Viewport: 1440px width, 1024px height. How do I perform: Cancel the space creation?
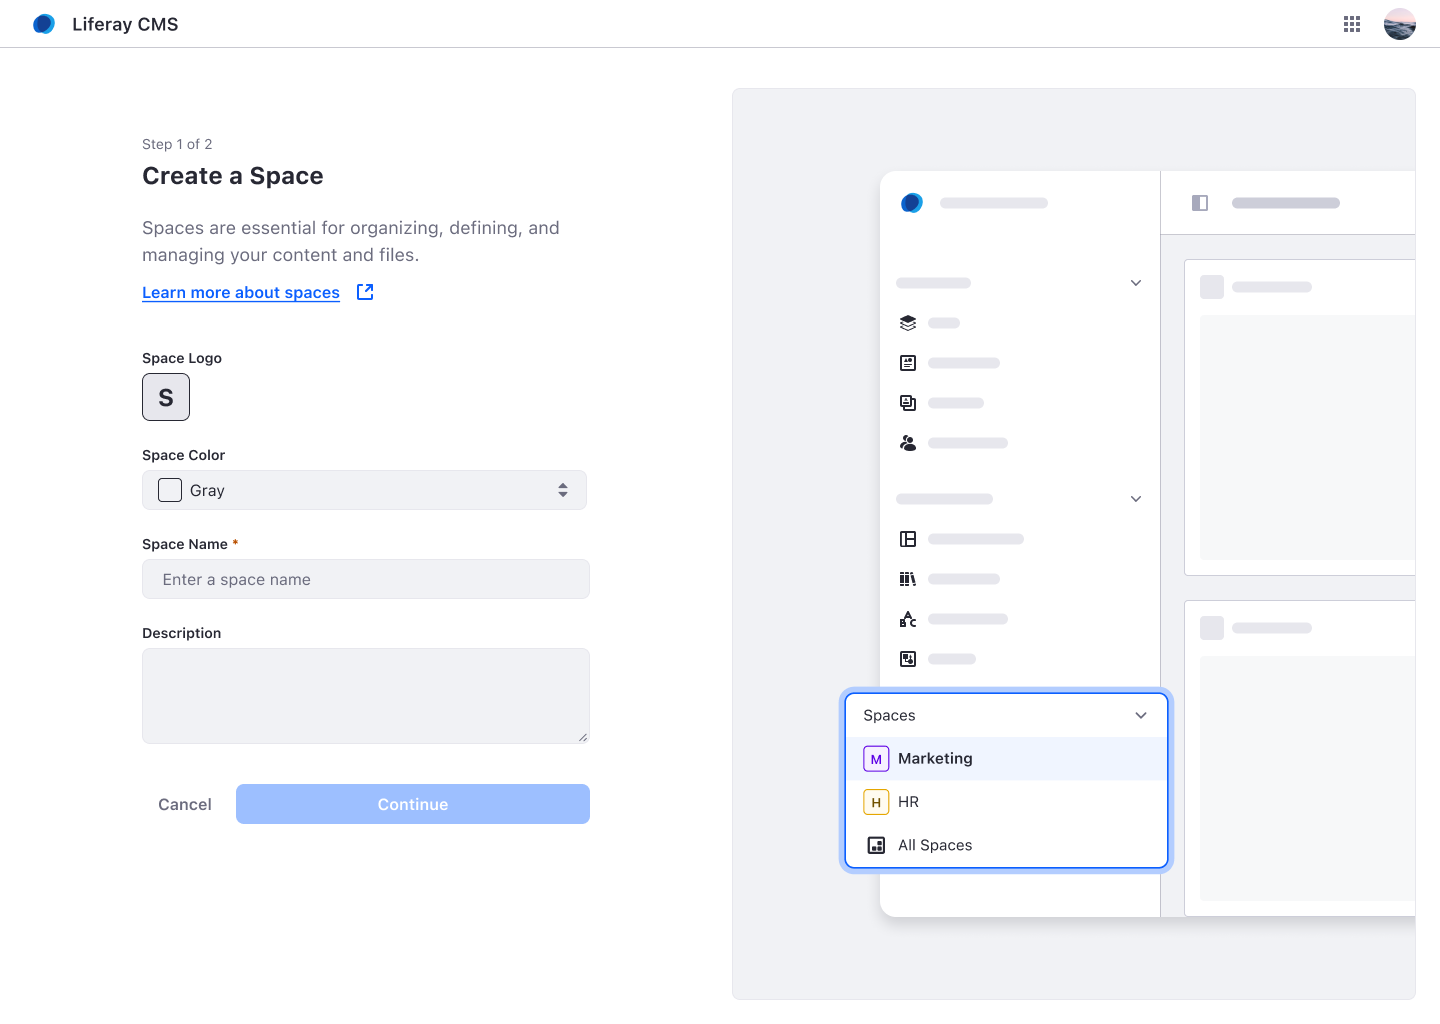[x=185, y=804]
